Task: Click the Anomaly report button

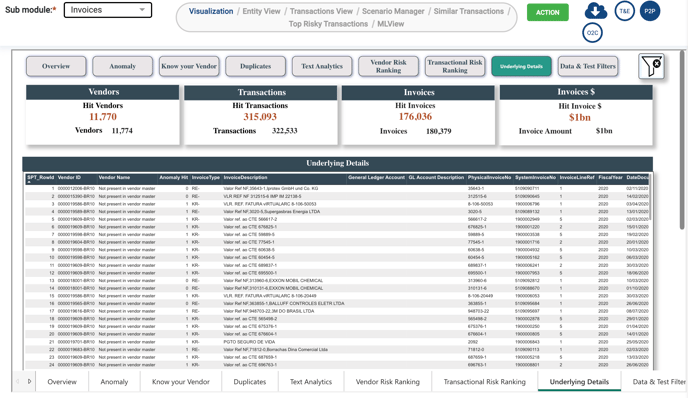Action: click(122, 66)
